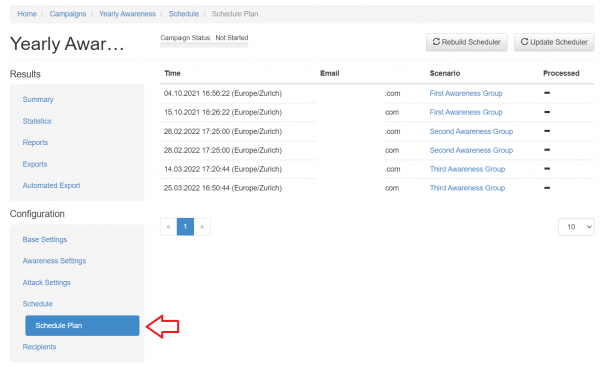Open Attack Settings configuration
This screenshot has height=367, width=600.
click(x=47, y=282)
